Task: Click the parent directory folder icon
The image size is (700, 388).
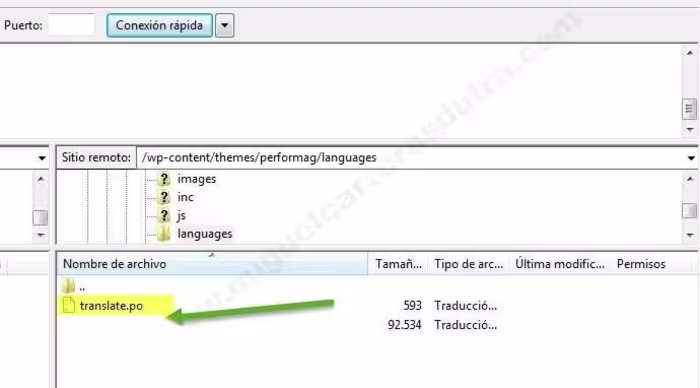Action: (x=69, y=285)
